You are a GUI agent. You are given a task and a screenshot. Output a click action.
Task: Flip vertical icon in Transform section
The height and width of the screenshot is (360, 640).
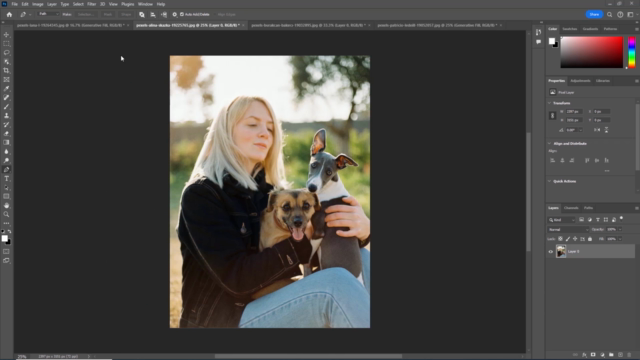pyautogui.click(x=607, y=130)
